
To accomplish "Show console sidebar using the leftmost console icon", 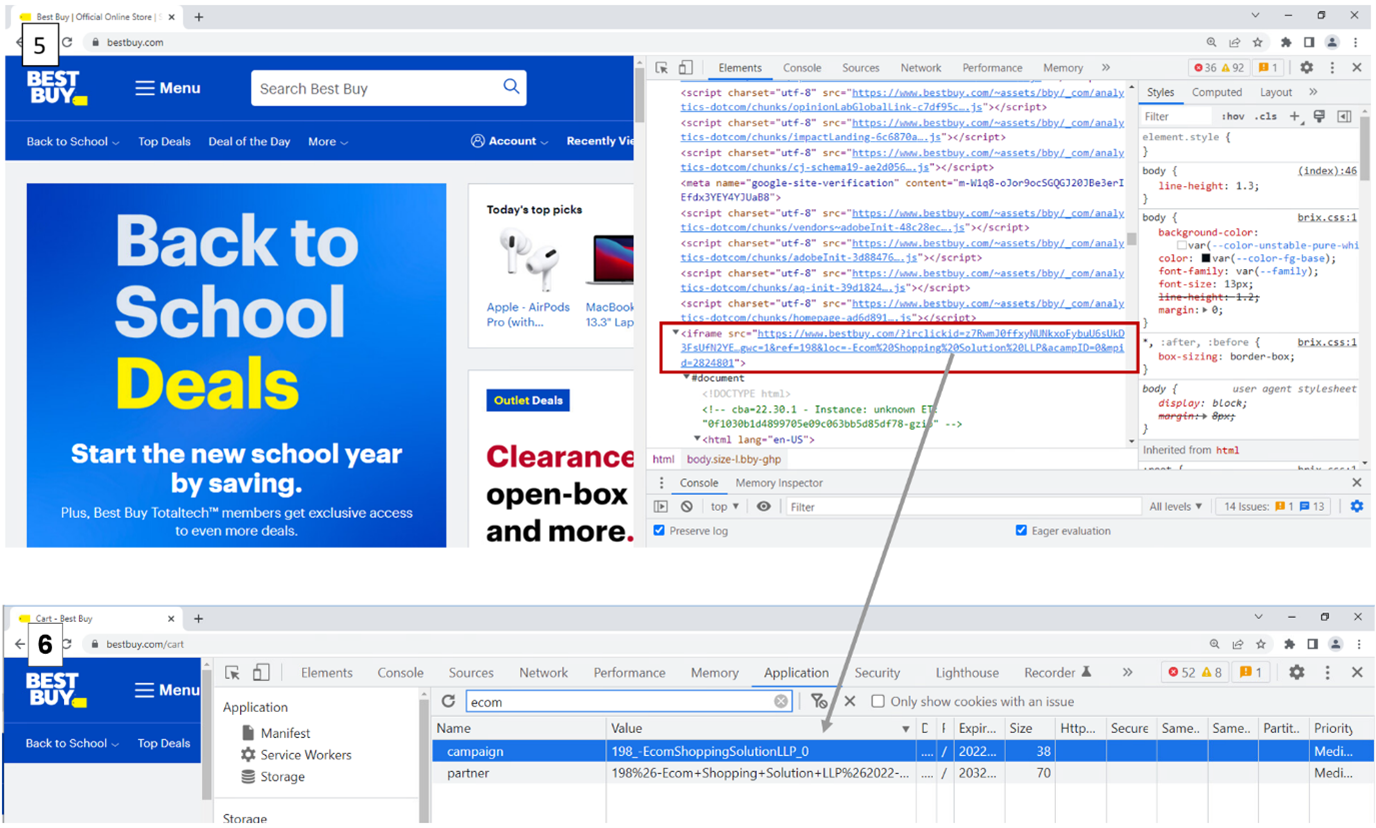I will click(x=661, y=507).
